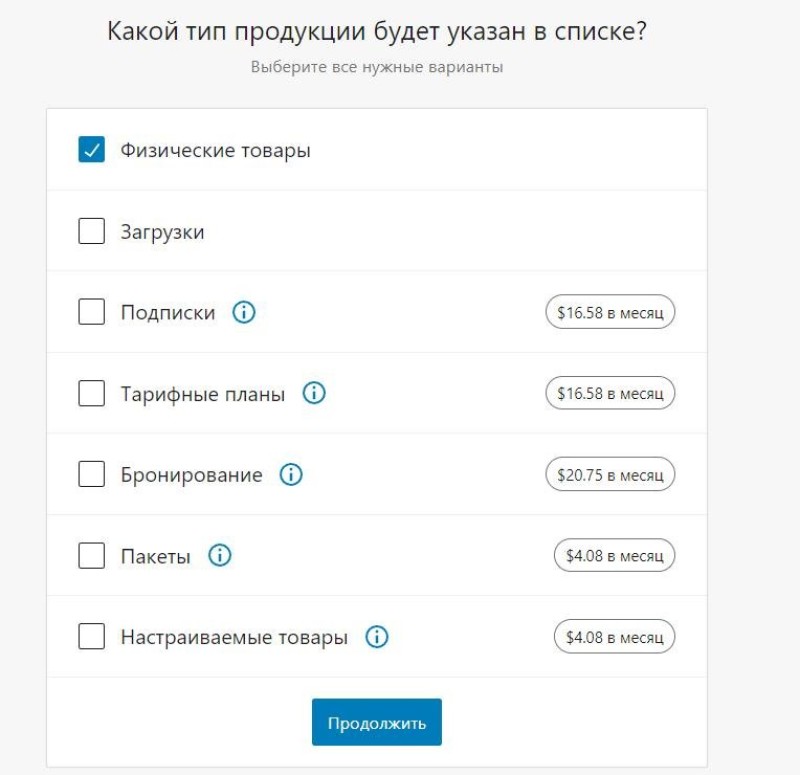Image resolution: width=800 pixels, height=775 pixels.
Task: Click the Физические товары label text
Action: tap(215, 150)
